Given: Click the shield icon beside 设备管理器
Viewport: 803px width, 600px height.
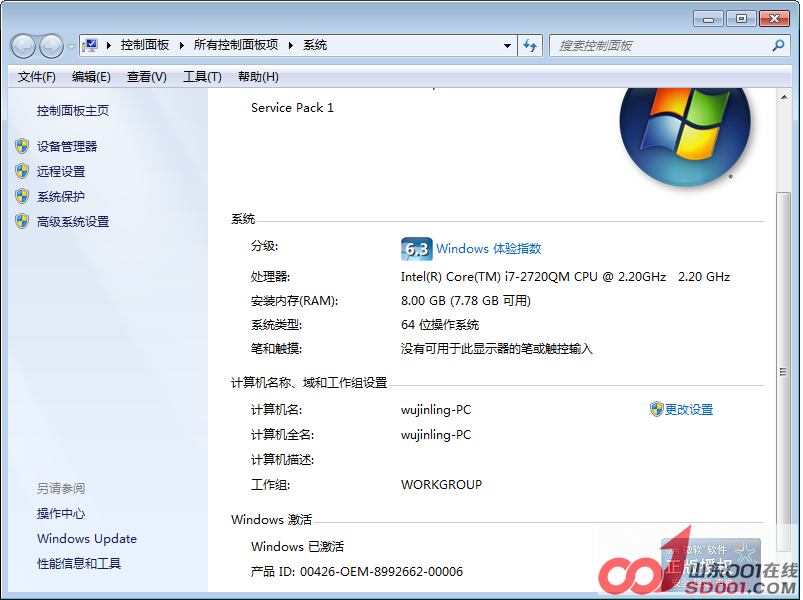Looking at the screenshot, I should click(x=22, y=146).
